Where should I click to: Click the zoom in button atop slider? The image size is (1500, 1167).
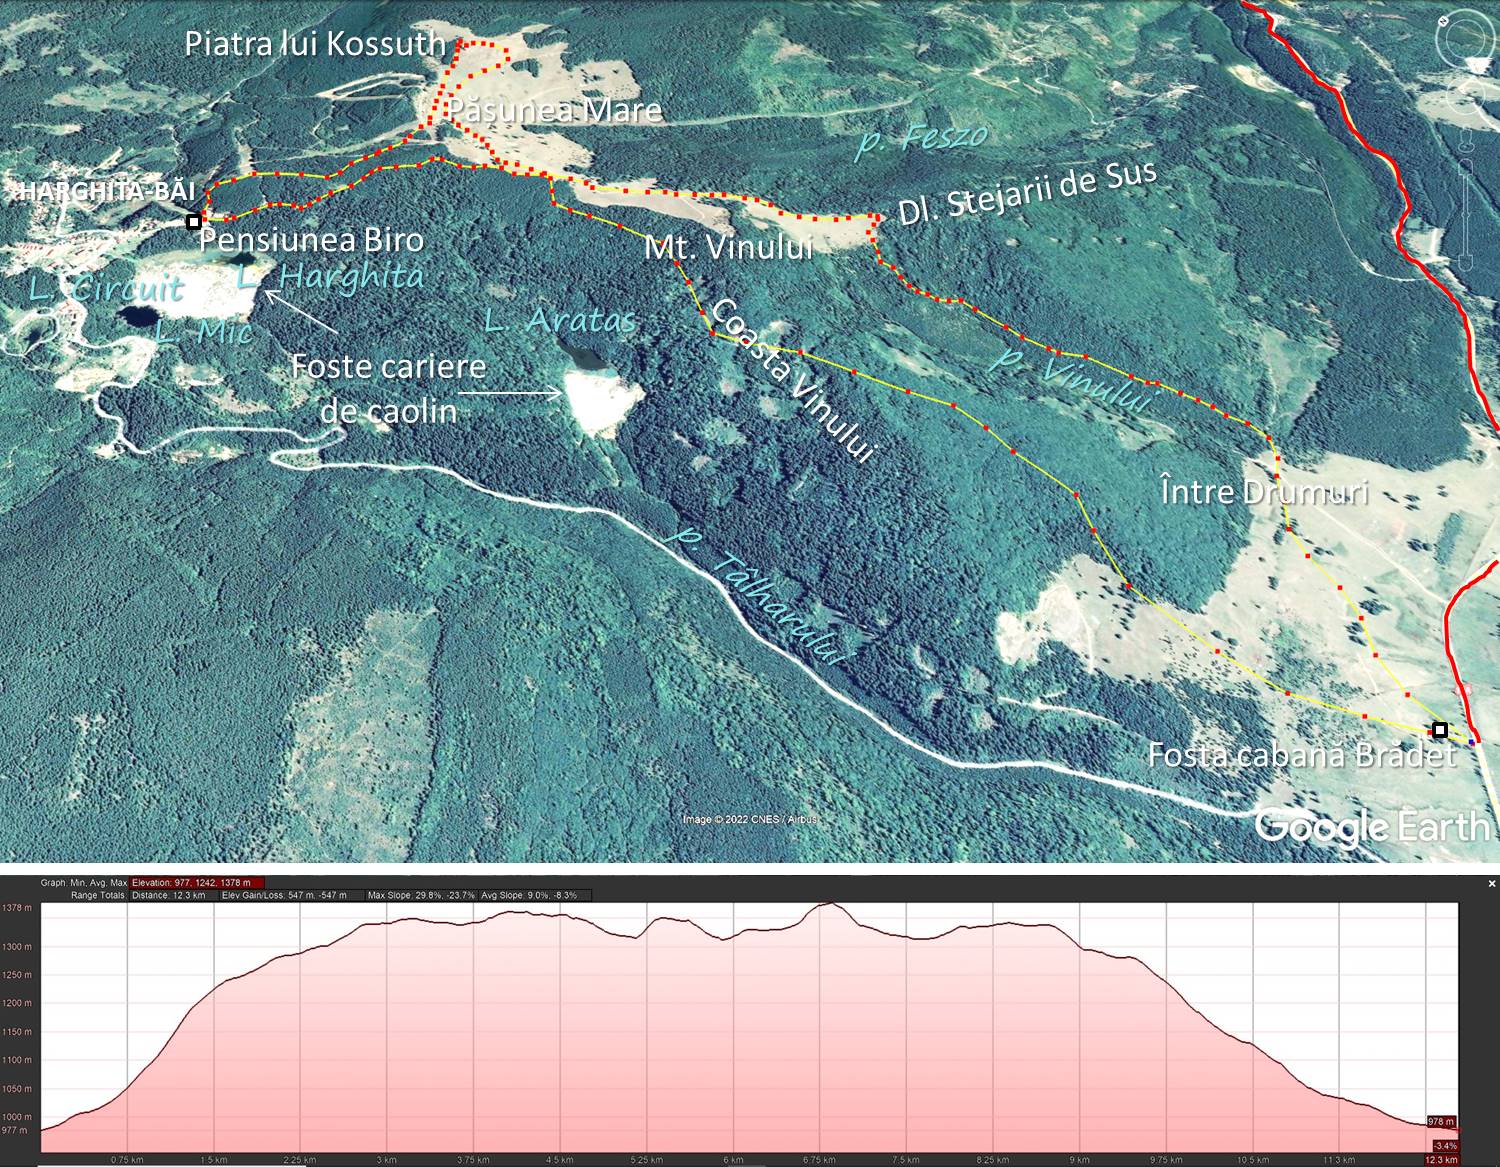pyautogui.click(x=1467, y=164)
